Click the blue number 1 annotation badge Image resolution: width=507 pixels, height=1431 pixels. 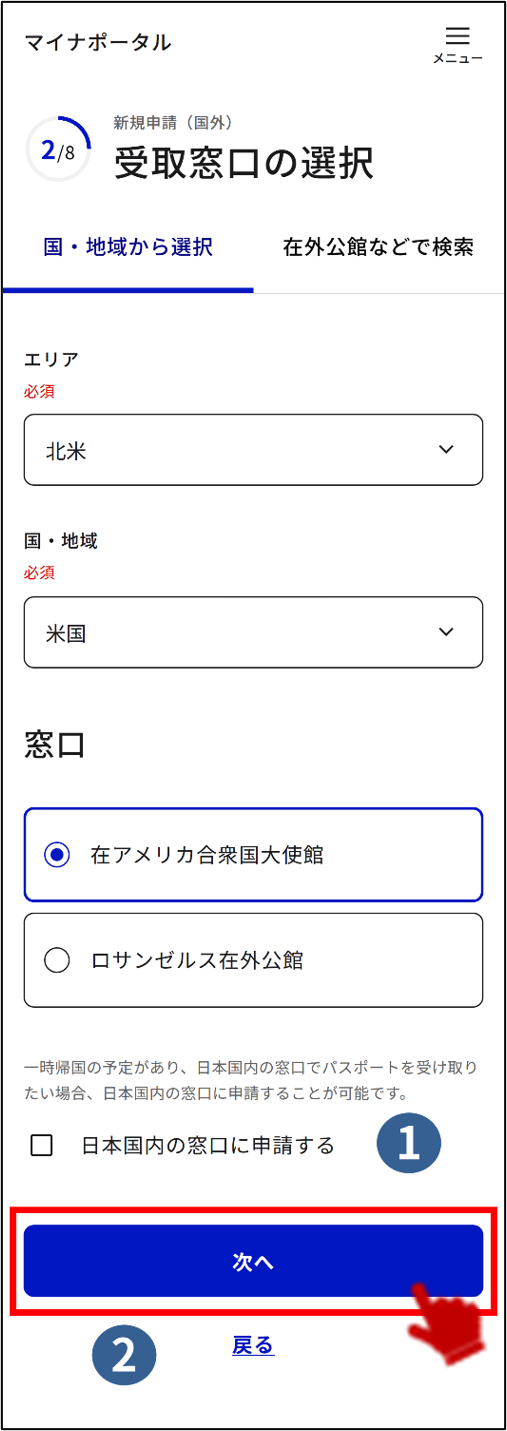pos(409,1144)
